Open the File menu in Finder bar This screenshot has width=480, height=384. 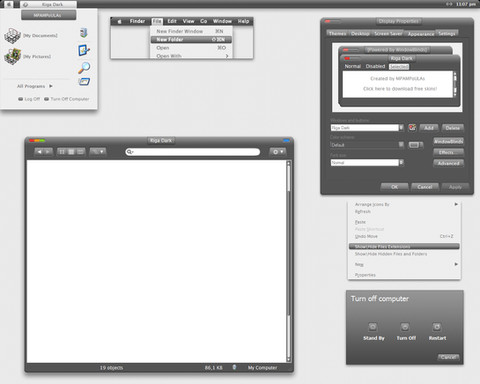(157, 21)
